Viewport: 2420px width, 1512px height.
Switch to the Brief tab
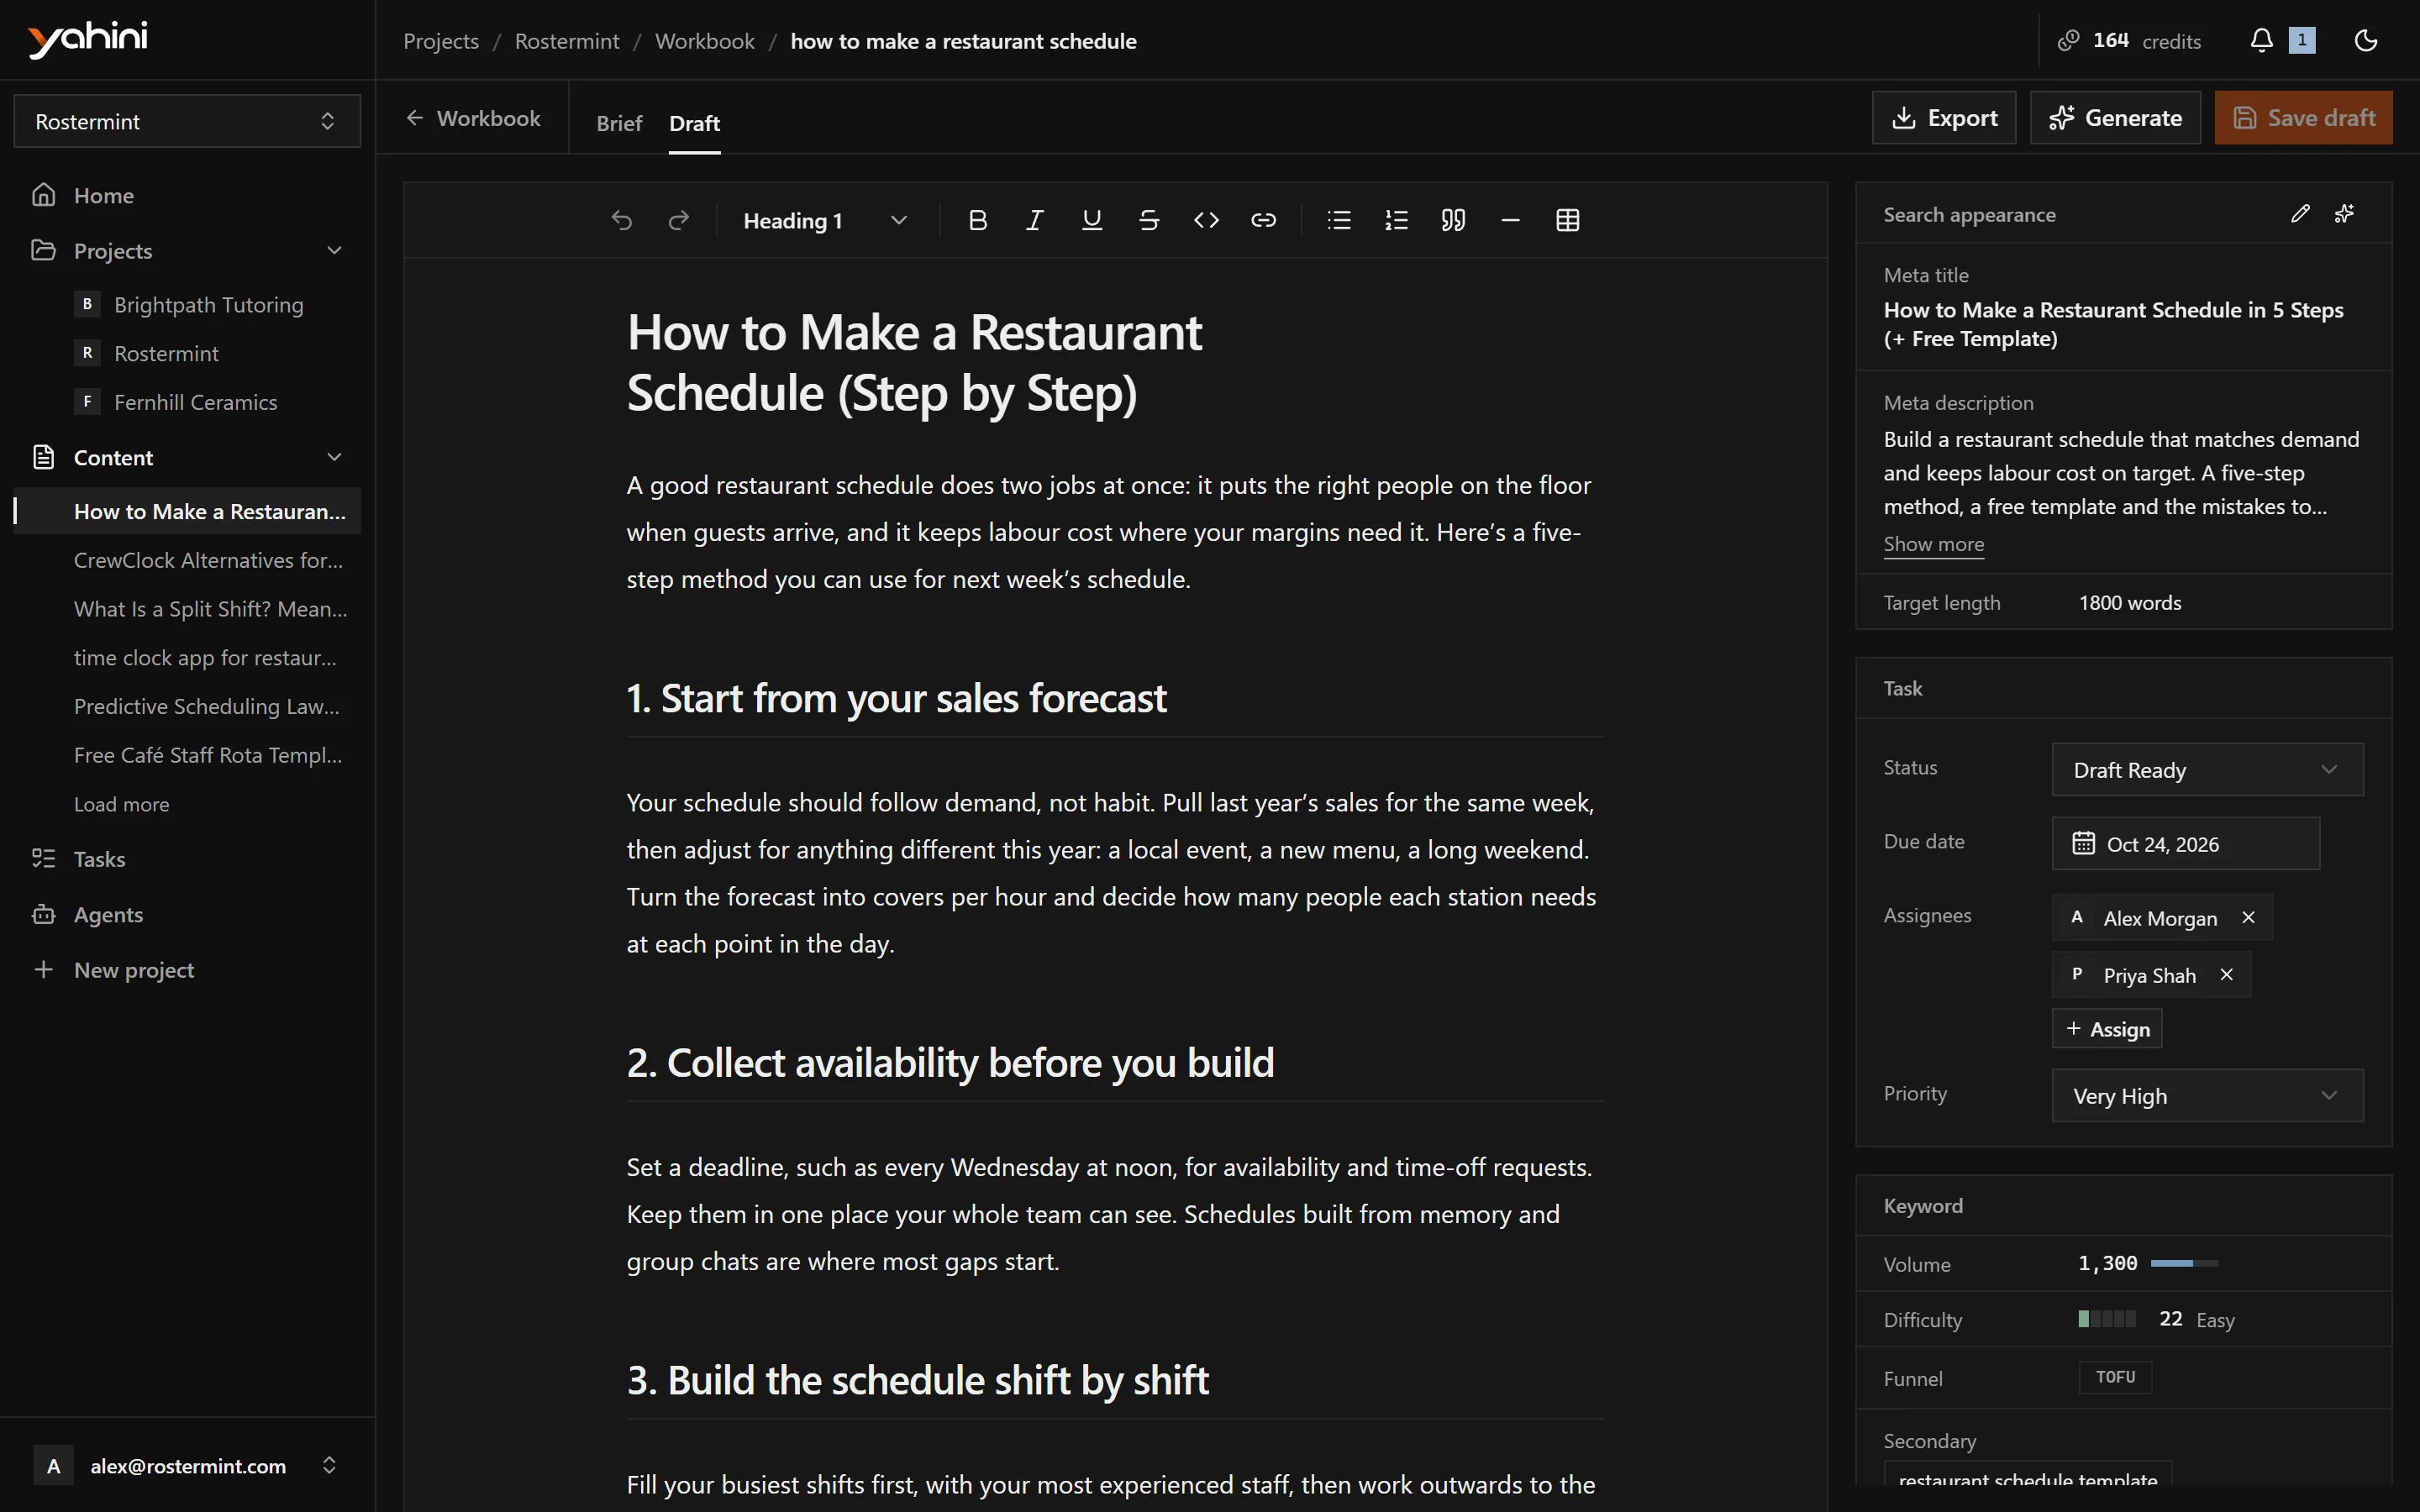click(x=619, y=123)
